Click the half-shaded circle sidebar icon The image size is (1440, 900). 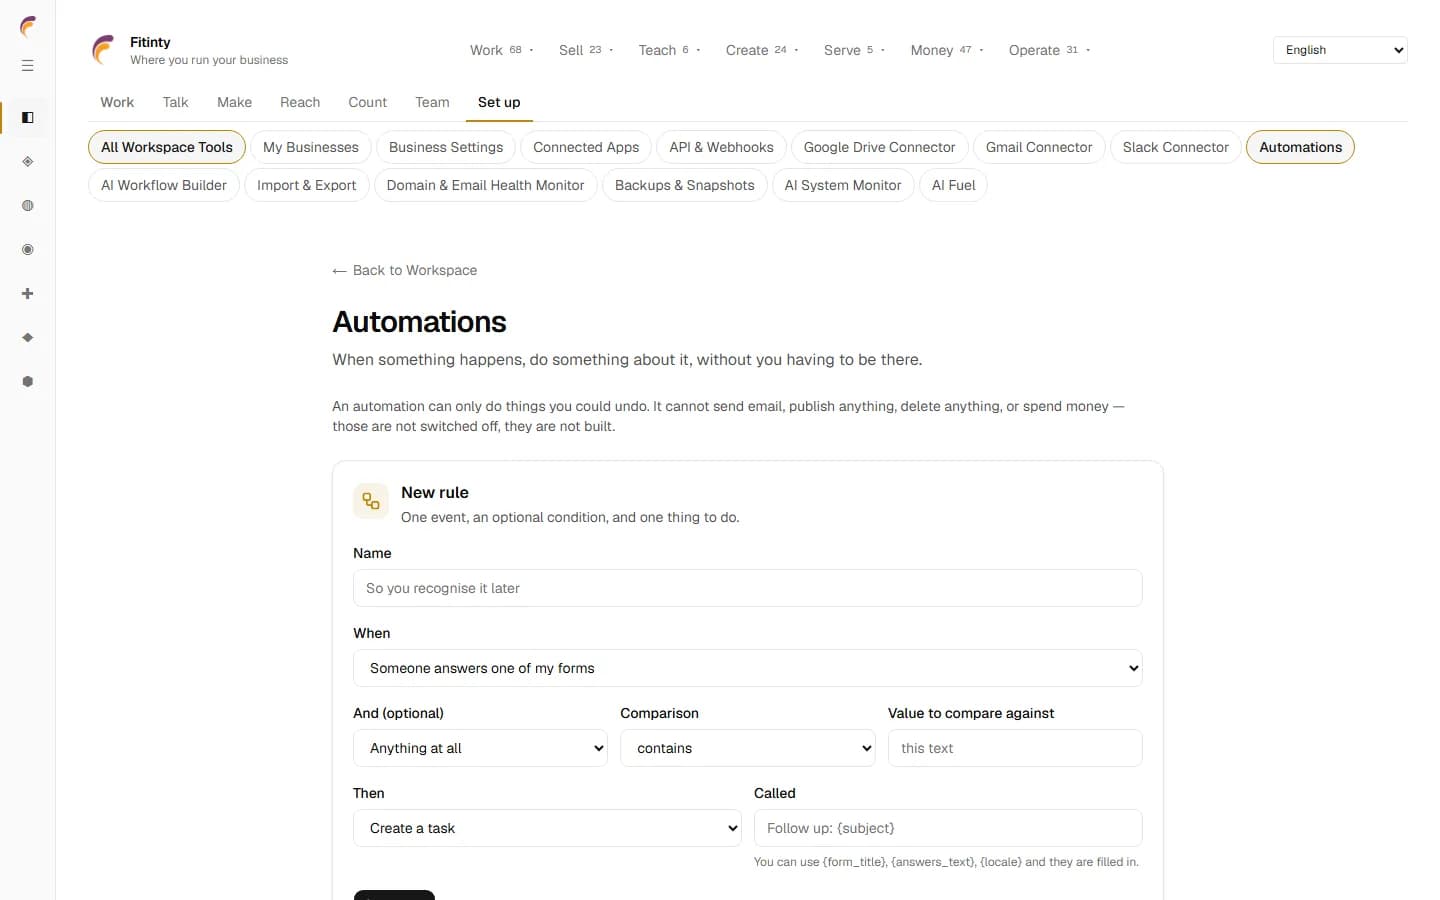click(x=28, y=206)
